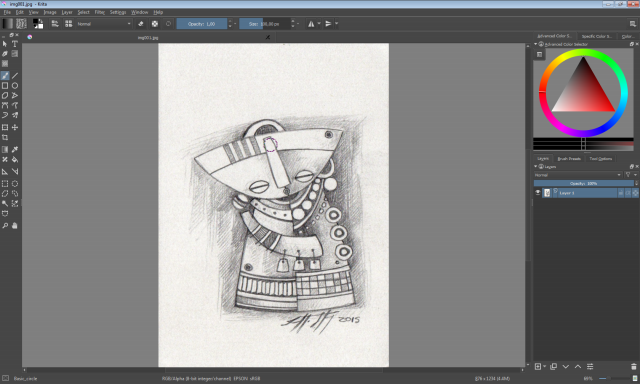Screen dimensions: 640x384
Task: Open the brush presets chooser button
Action: (69, 24)
